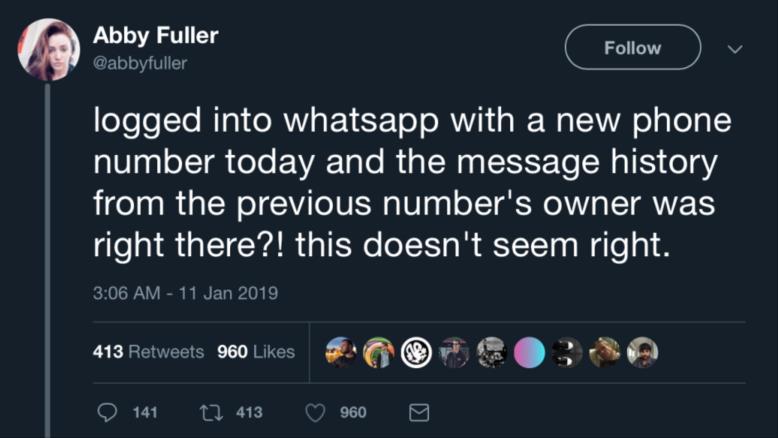Open Abby Fuller's profile picture
Viewport: 778px width, 438px height.
(x=49, y=50)
